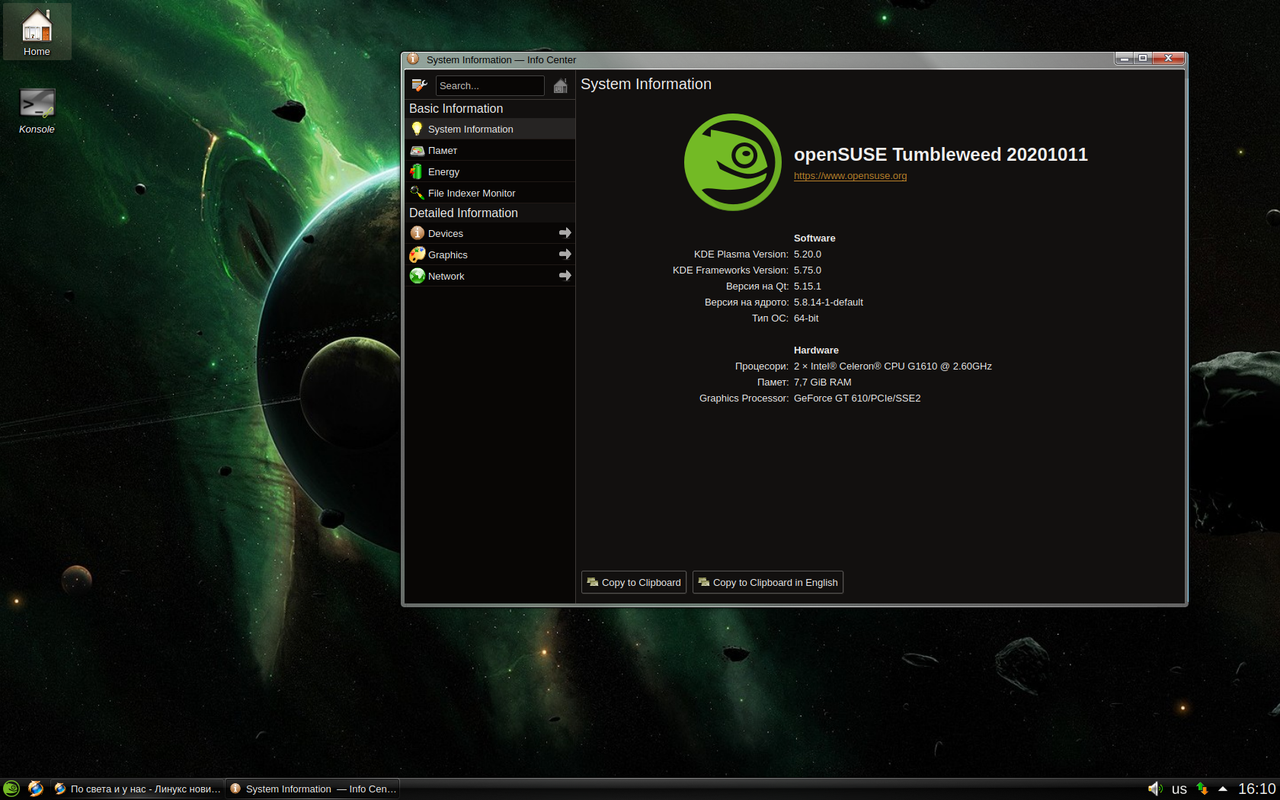This screenshot has width=1280, height=800.
Task: Select the Konsole desktop icon
Action: pyautogui.click(x=37, y=111)
